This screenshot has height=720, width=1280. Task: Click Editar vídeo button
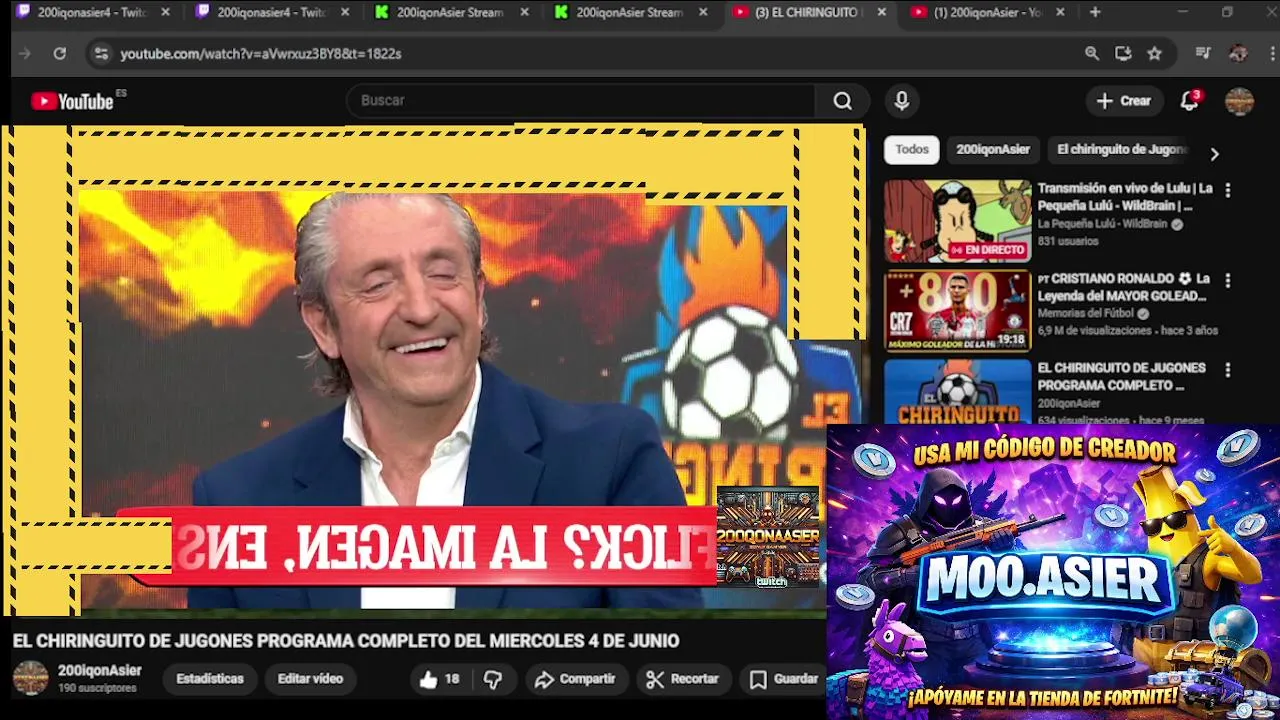(310, 679)
